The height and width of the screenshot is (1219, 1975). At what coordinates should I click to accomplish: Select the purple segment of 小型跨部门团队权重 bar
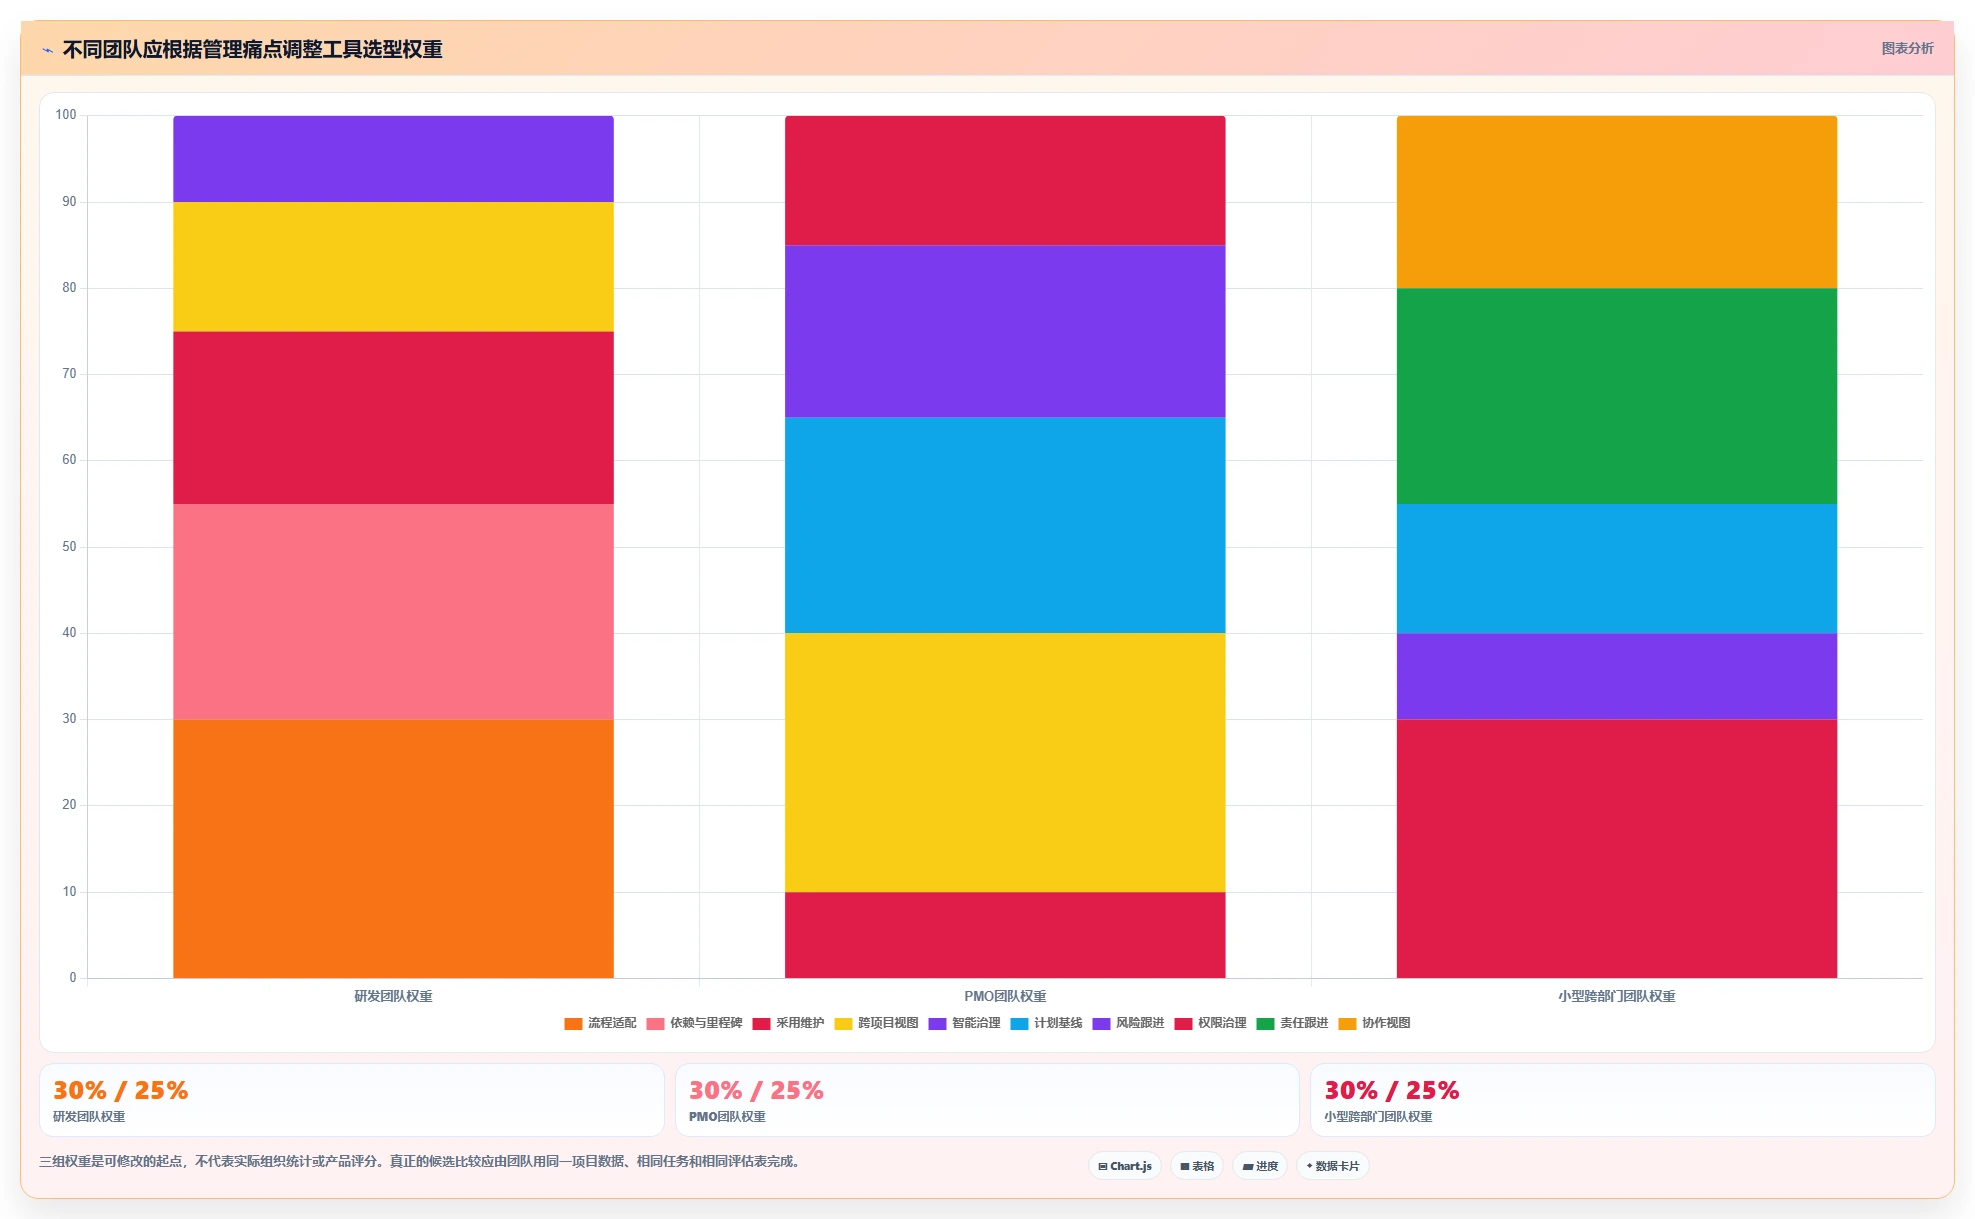coord(1617,677)
